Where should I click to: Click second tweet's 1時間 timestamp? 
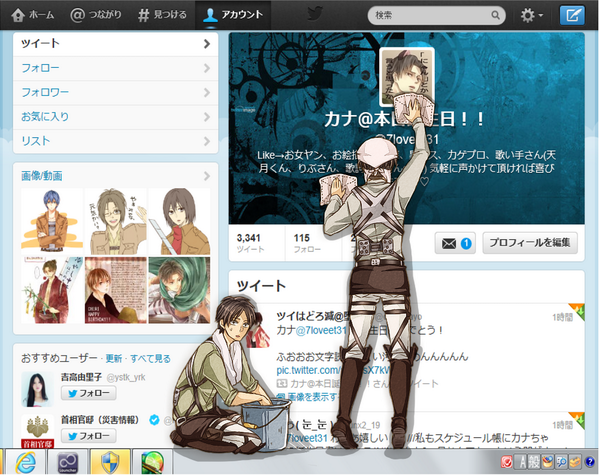pos(562,425)
